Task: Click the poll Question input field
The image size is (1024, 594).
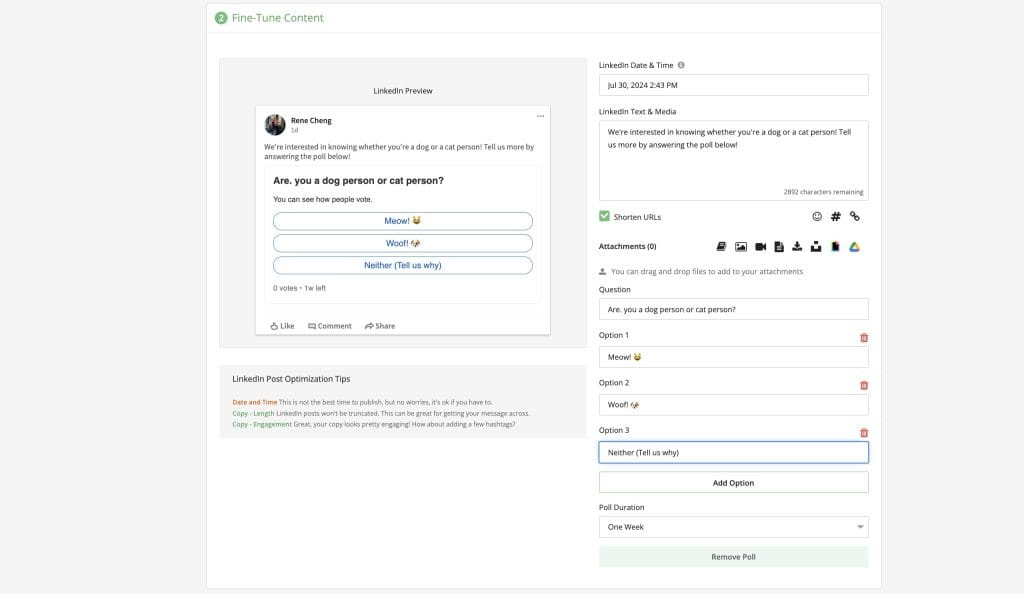Action: coord(733,309)
